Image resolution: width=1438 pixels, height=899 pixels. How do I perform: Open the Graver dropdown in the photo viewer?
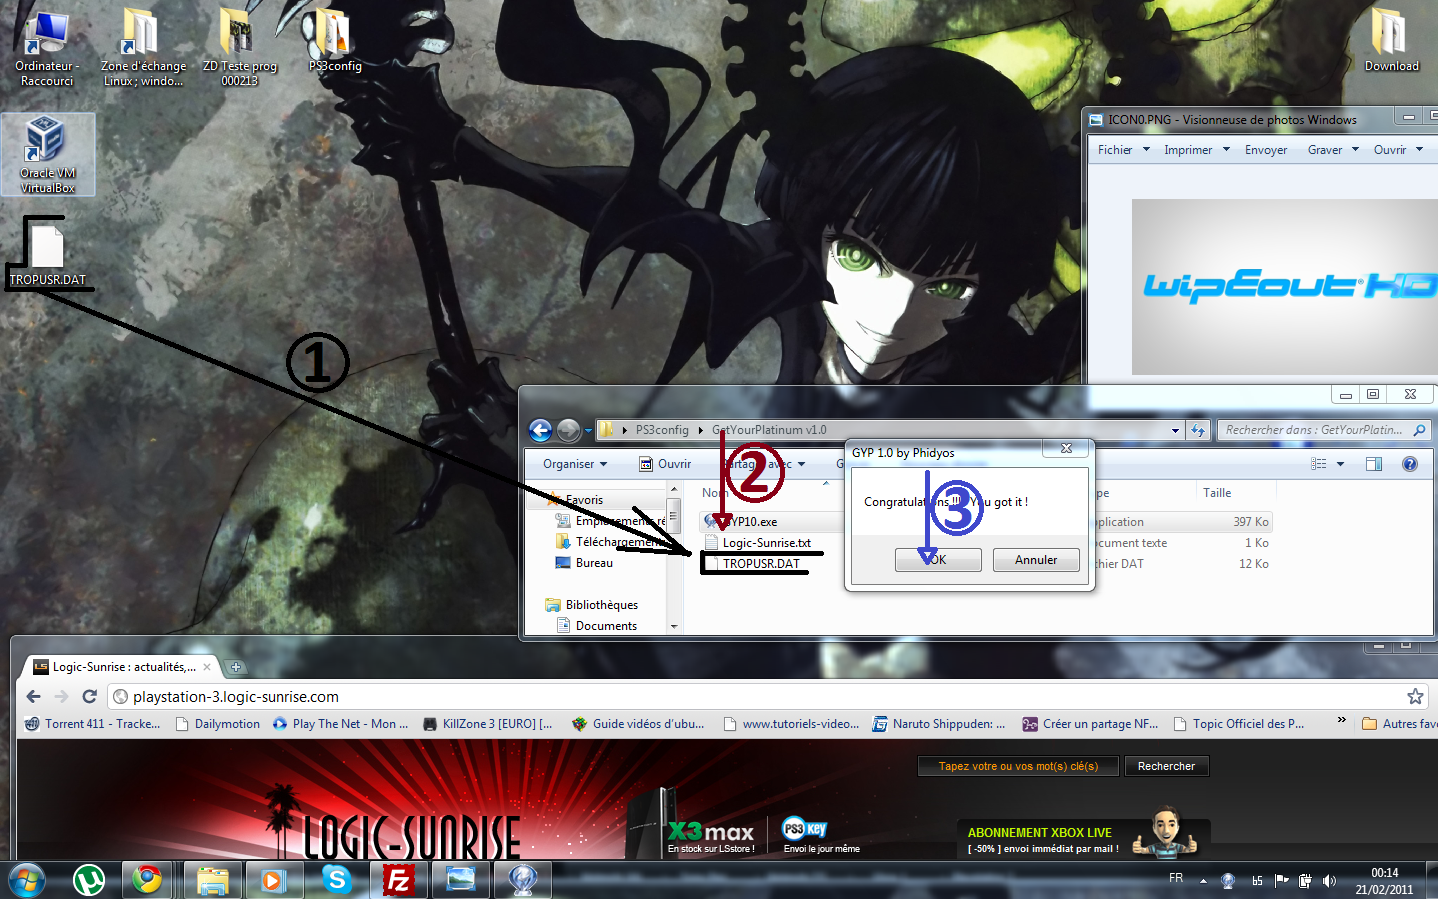[x=1333, y=150]
